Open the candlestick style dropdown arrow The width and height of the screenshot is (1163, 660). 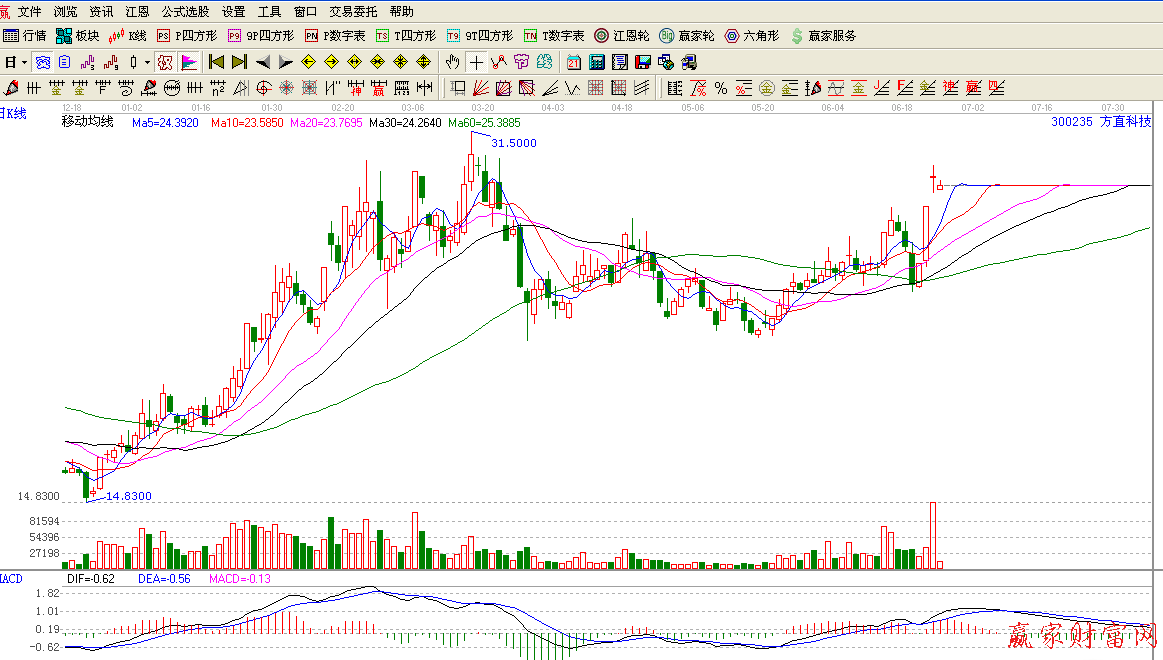pos(146,62)
